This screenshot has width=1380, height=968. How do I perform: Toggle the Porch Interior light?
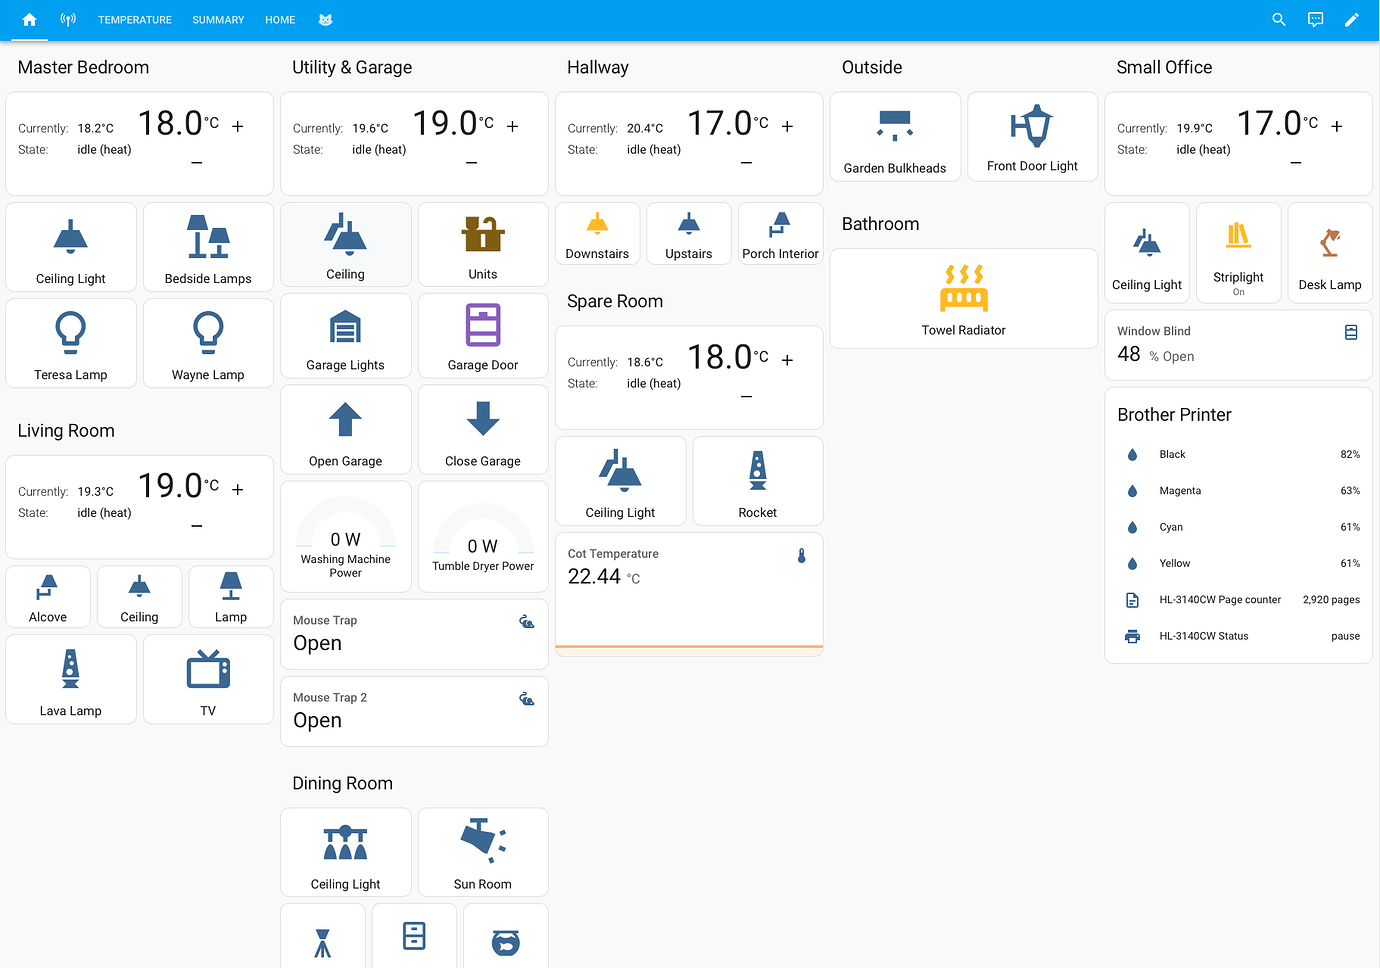pyautogui.click(x=780, y=234)
